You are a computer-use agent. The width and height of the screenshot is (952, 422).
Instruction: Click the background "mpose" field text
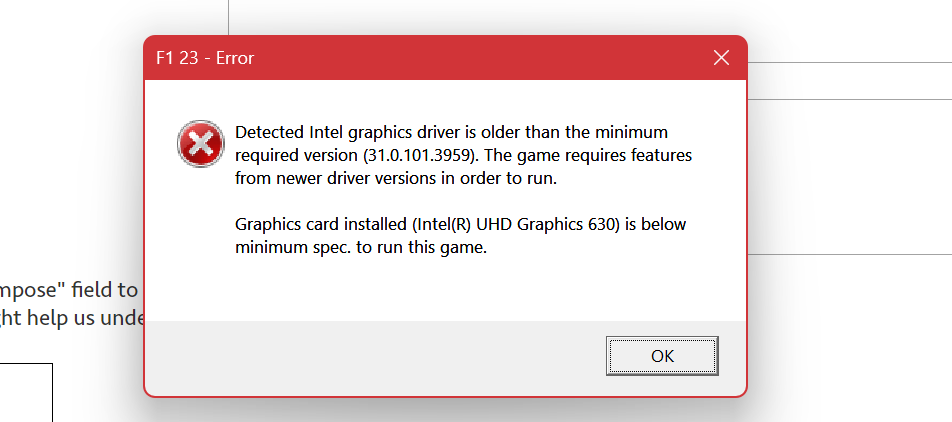coord(69,290)
